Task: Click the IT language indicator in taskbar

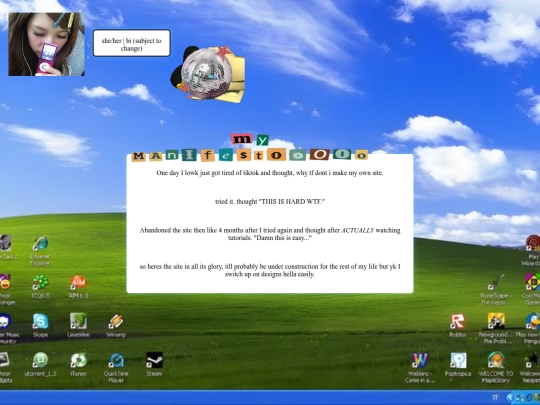Action: 495,398
